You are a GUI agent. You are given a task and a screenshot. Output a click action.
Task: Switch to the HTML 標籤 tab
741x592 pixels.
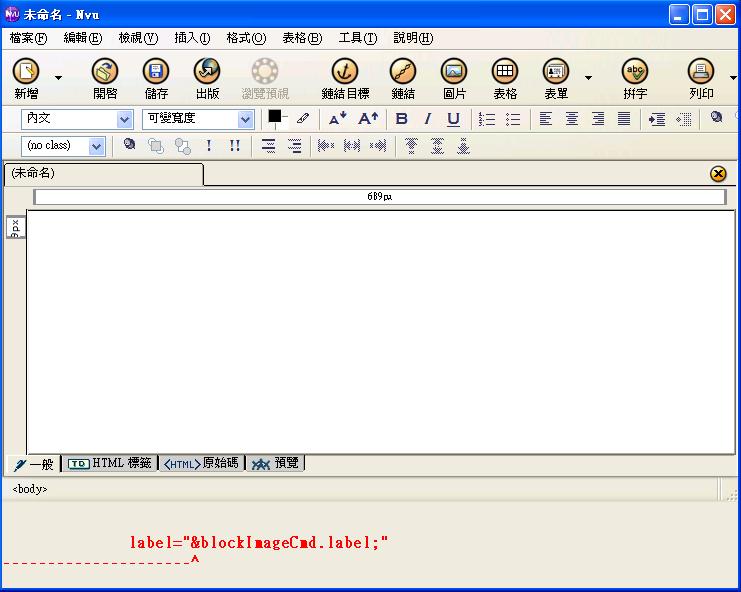pyautogui.click(x=110, y=463)
